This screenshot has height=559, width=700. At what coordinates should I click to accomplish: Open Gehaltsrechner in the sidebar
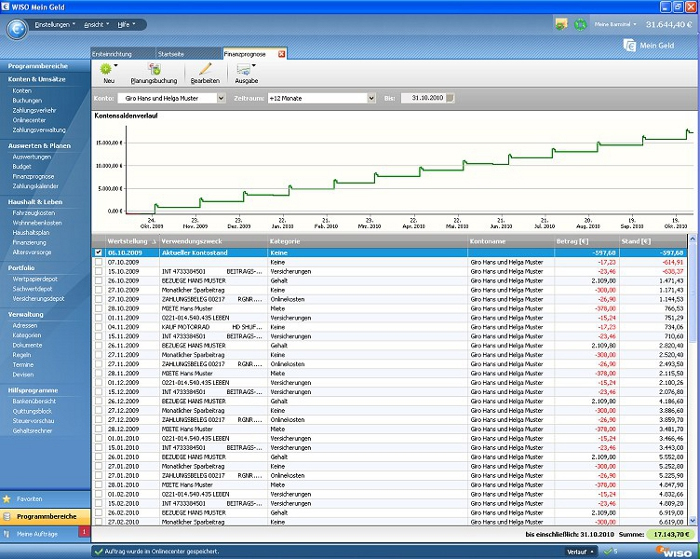32,431
